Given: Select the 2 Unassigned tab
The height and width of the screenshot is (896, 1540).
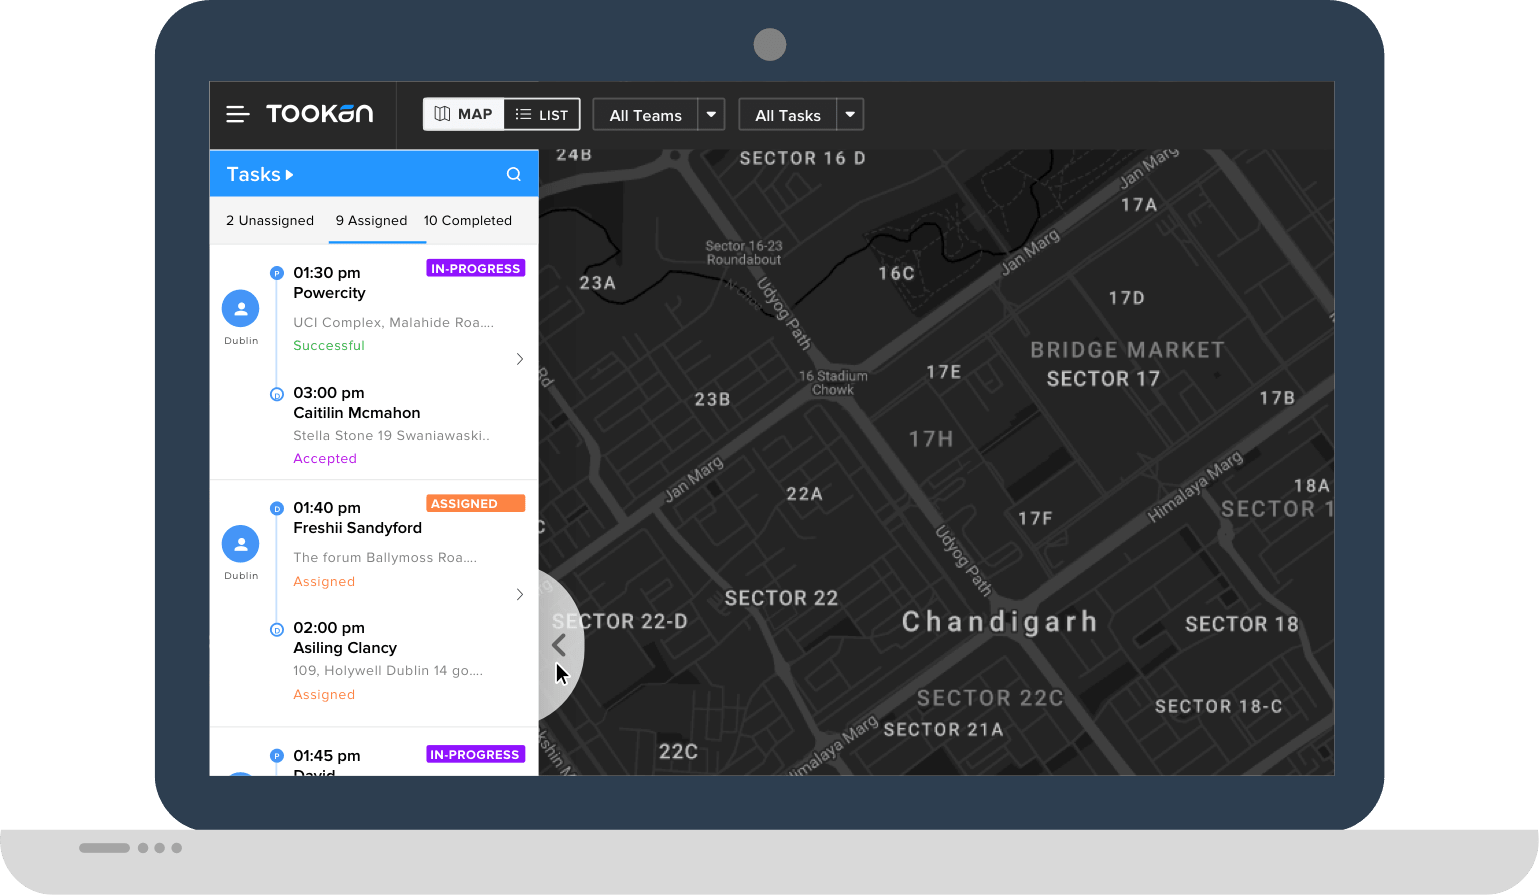Looking at the screenshot, I should tap(270, 221).
